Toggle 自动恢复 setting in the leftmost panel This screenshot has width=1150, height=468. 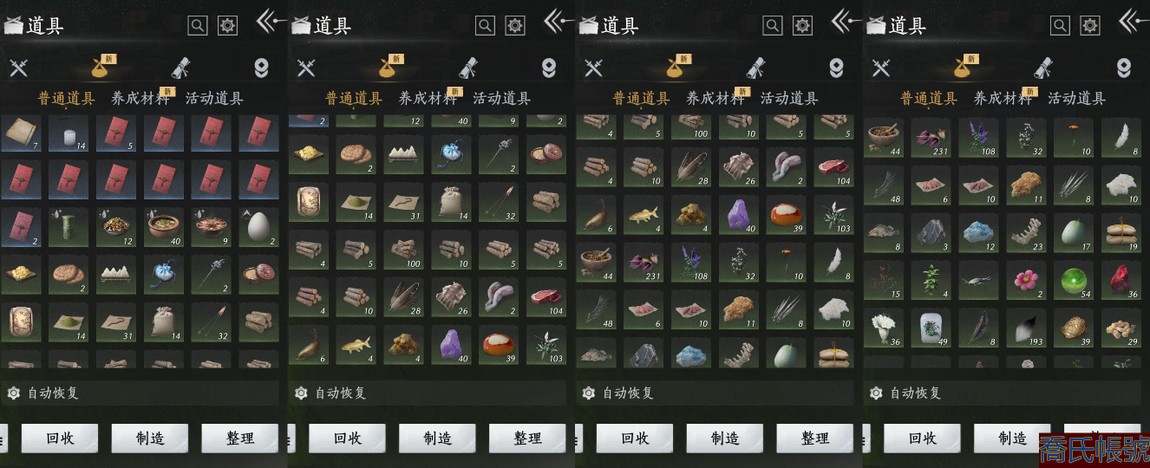click(43, 393)
